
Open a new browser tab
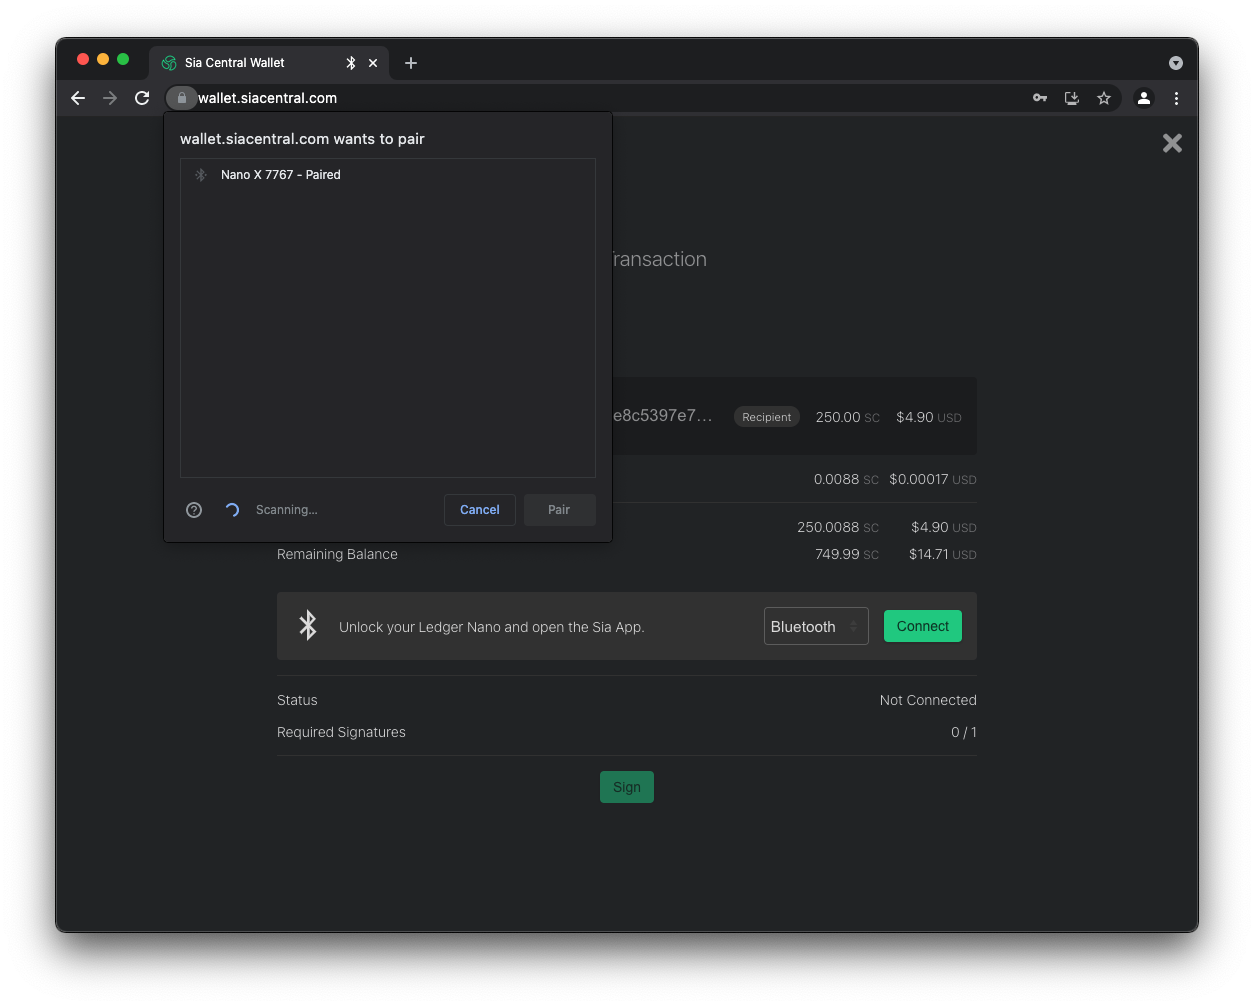coord(411,63)
